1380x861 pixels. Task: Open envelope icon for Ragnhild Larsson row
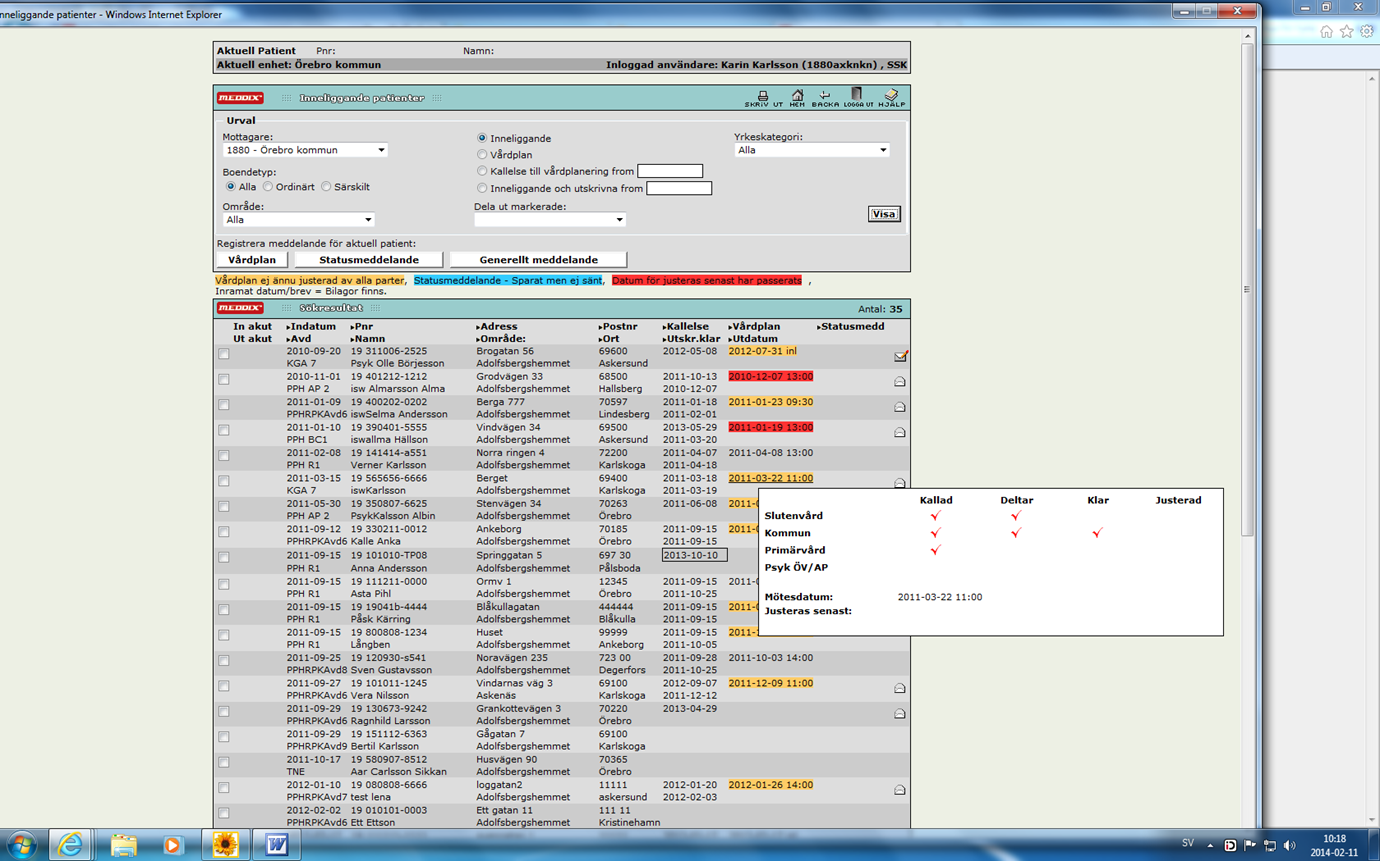tap(900, 713)
